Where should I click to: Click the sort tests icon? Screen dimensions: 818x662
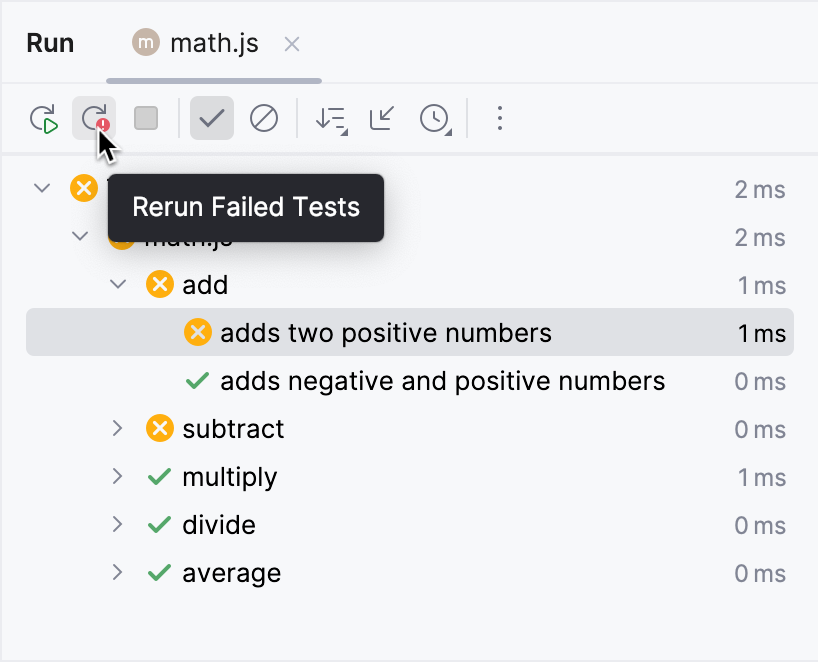[330, 118]
